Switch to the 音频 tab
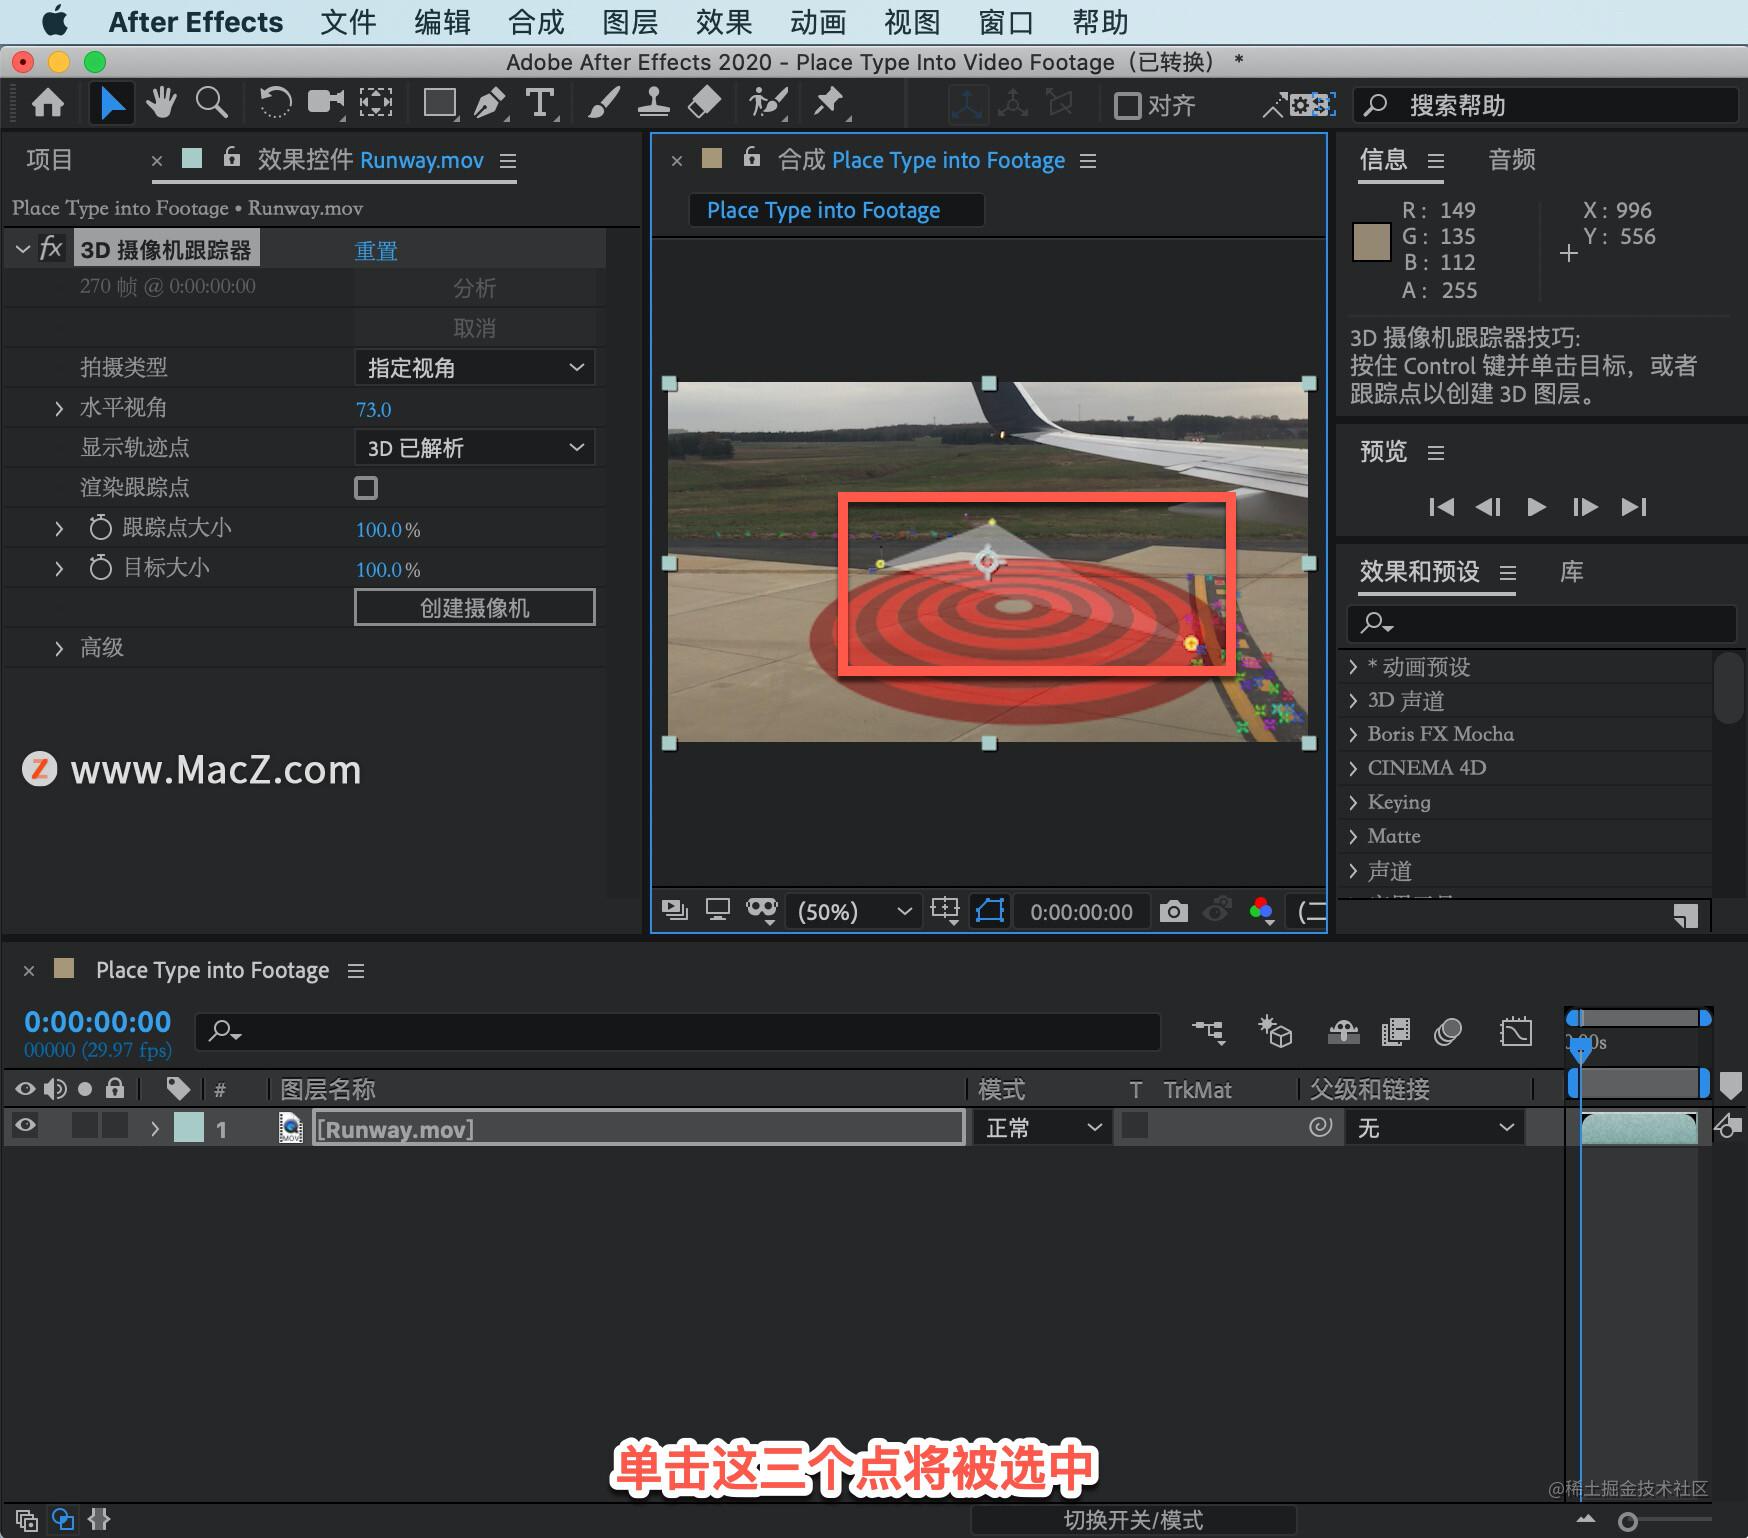The width and height of the screenshot is (1748, 1538). point(1511,160)
